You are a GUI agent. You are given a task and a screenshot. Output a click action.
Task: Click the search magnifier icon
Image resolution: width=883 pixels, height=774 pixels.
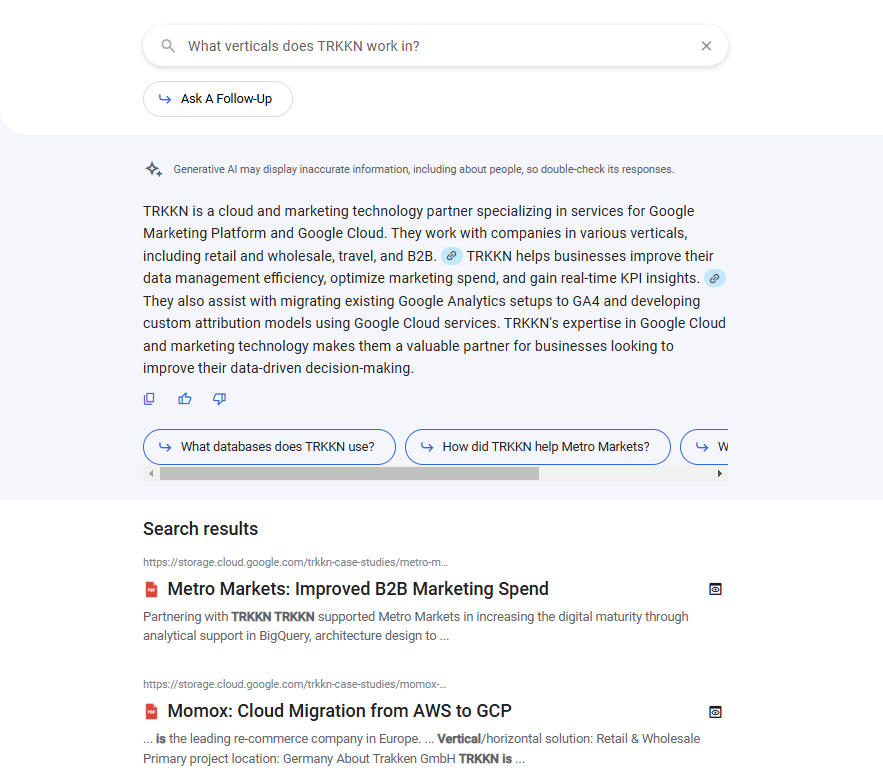pos(168,45)
